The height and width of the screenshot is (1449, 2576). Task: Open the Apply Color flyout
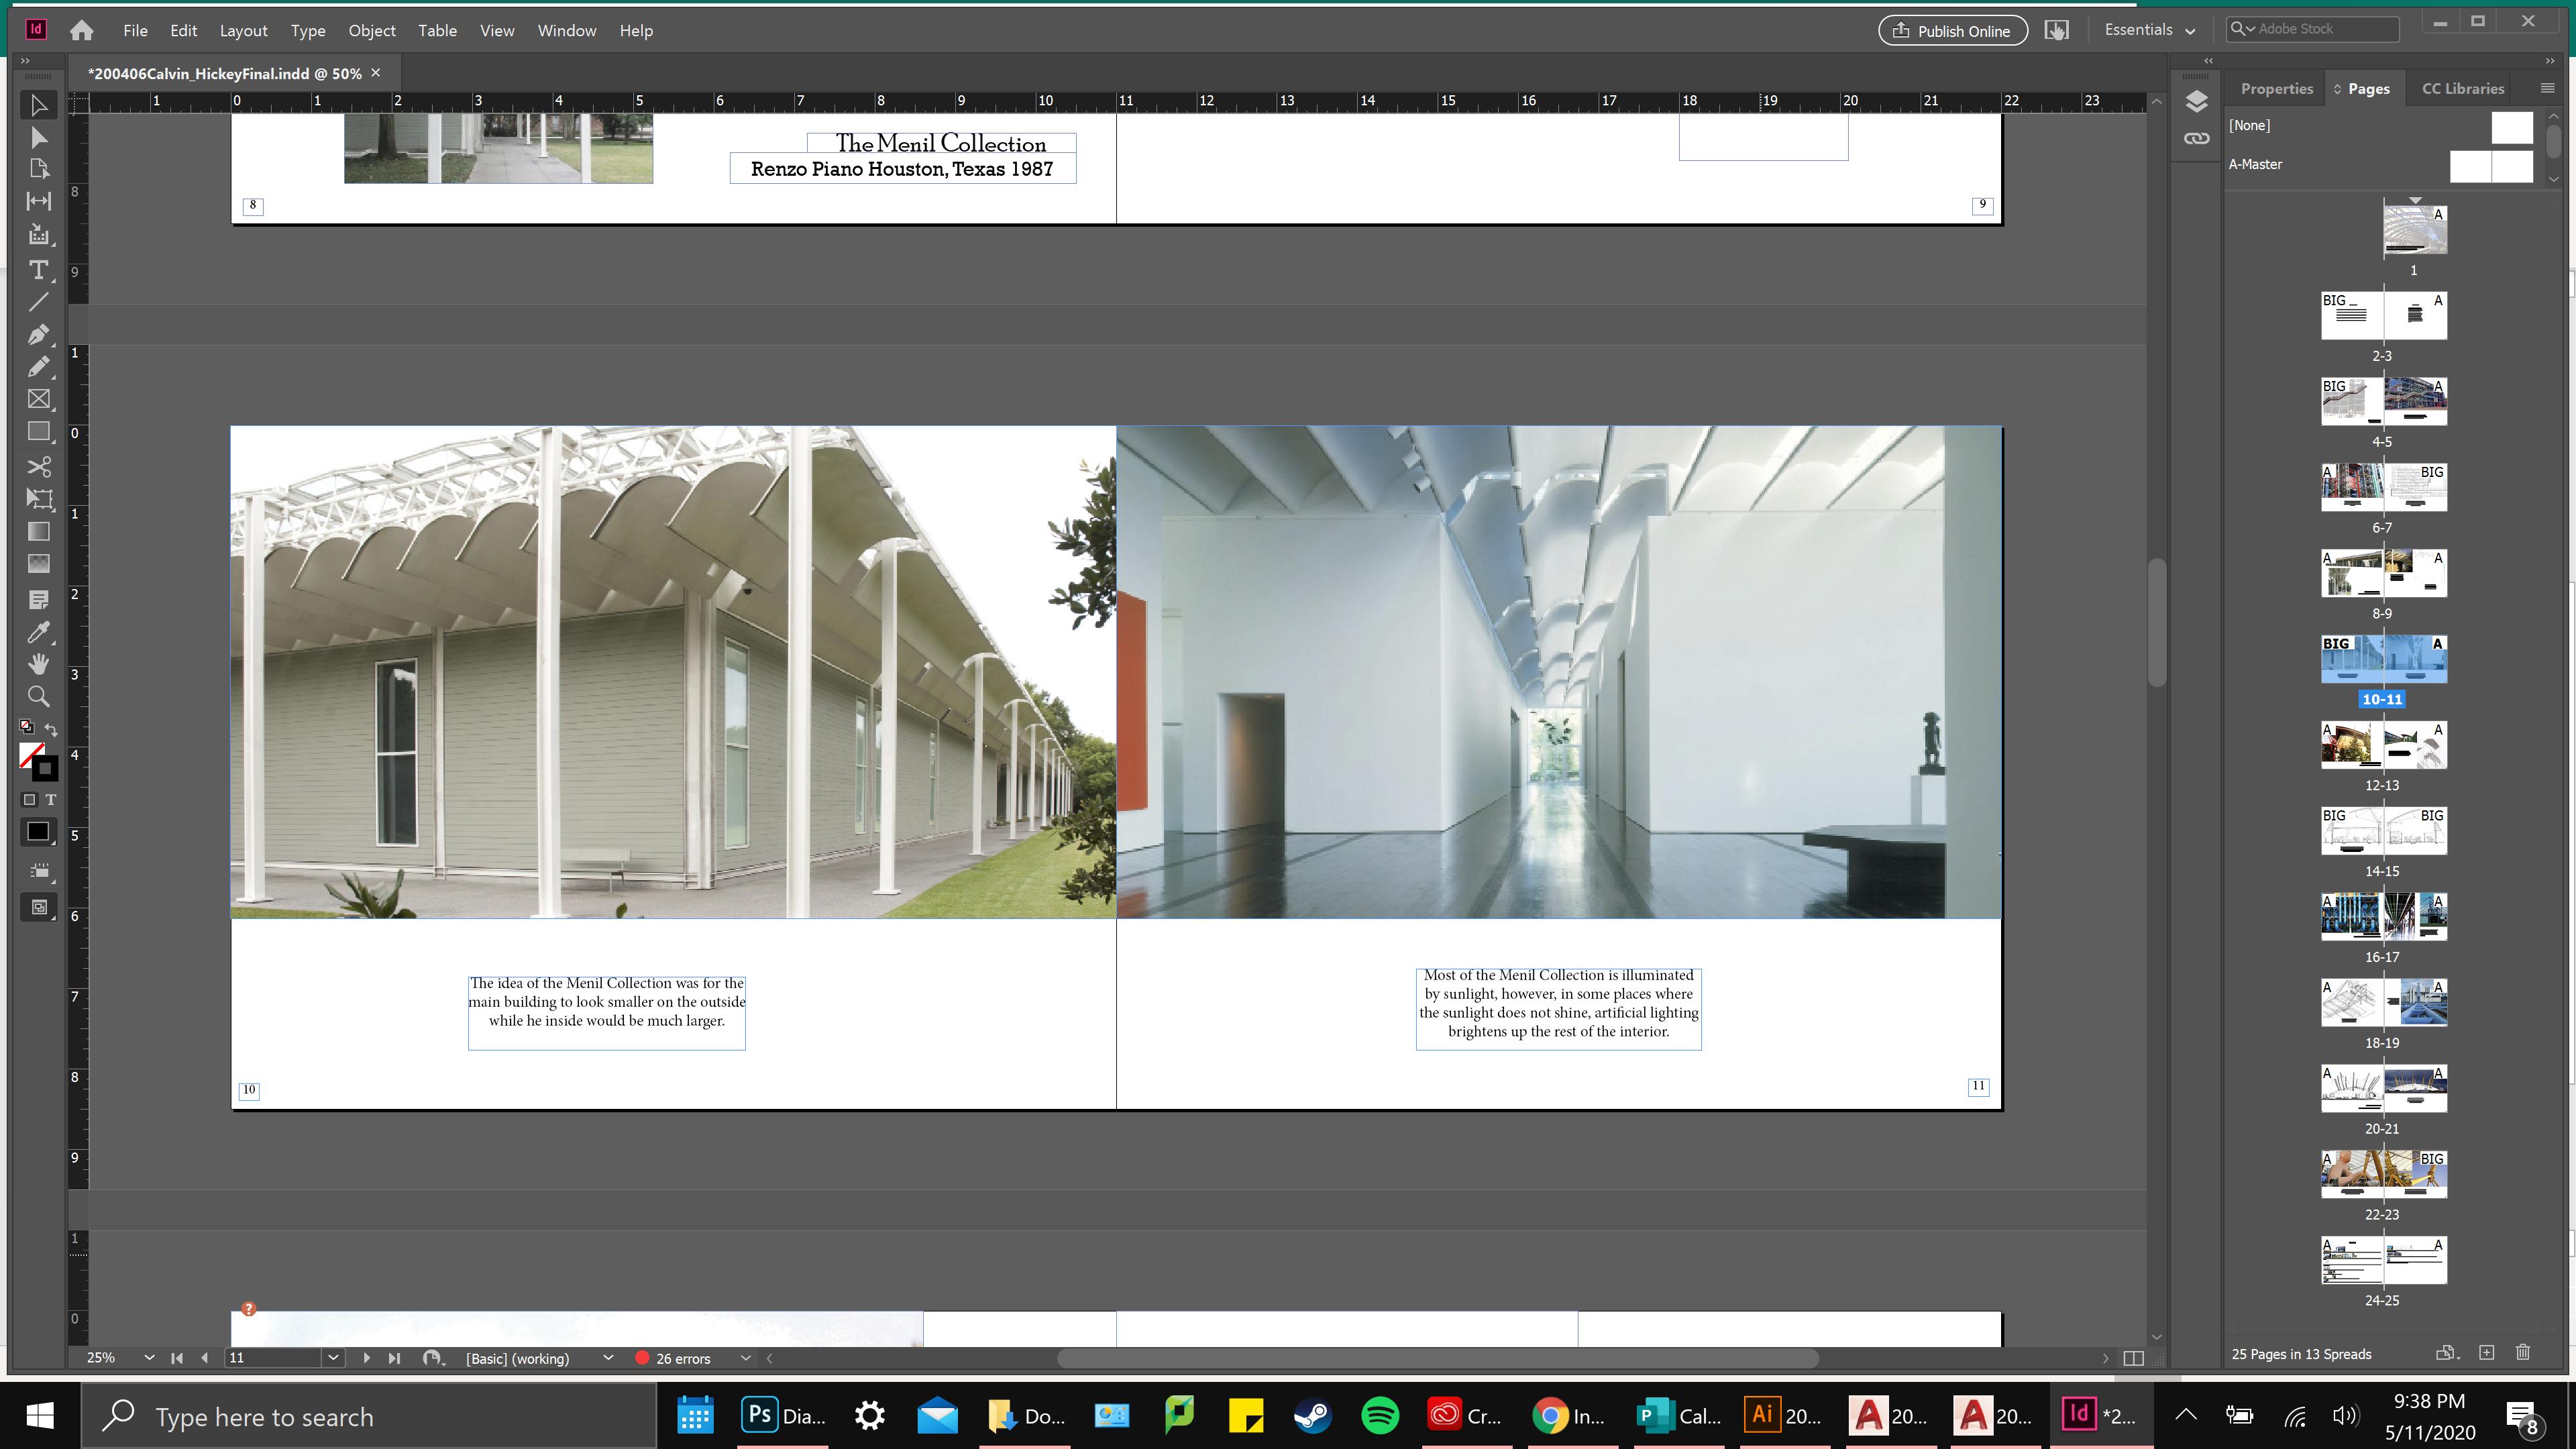tap(38, 832)
